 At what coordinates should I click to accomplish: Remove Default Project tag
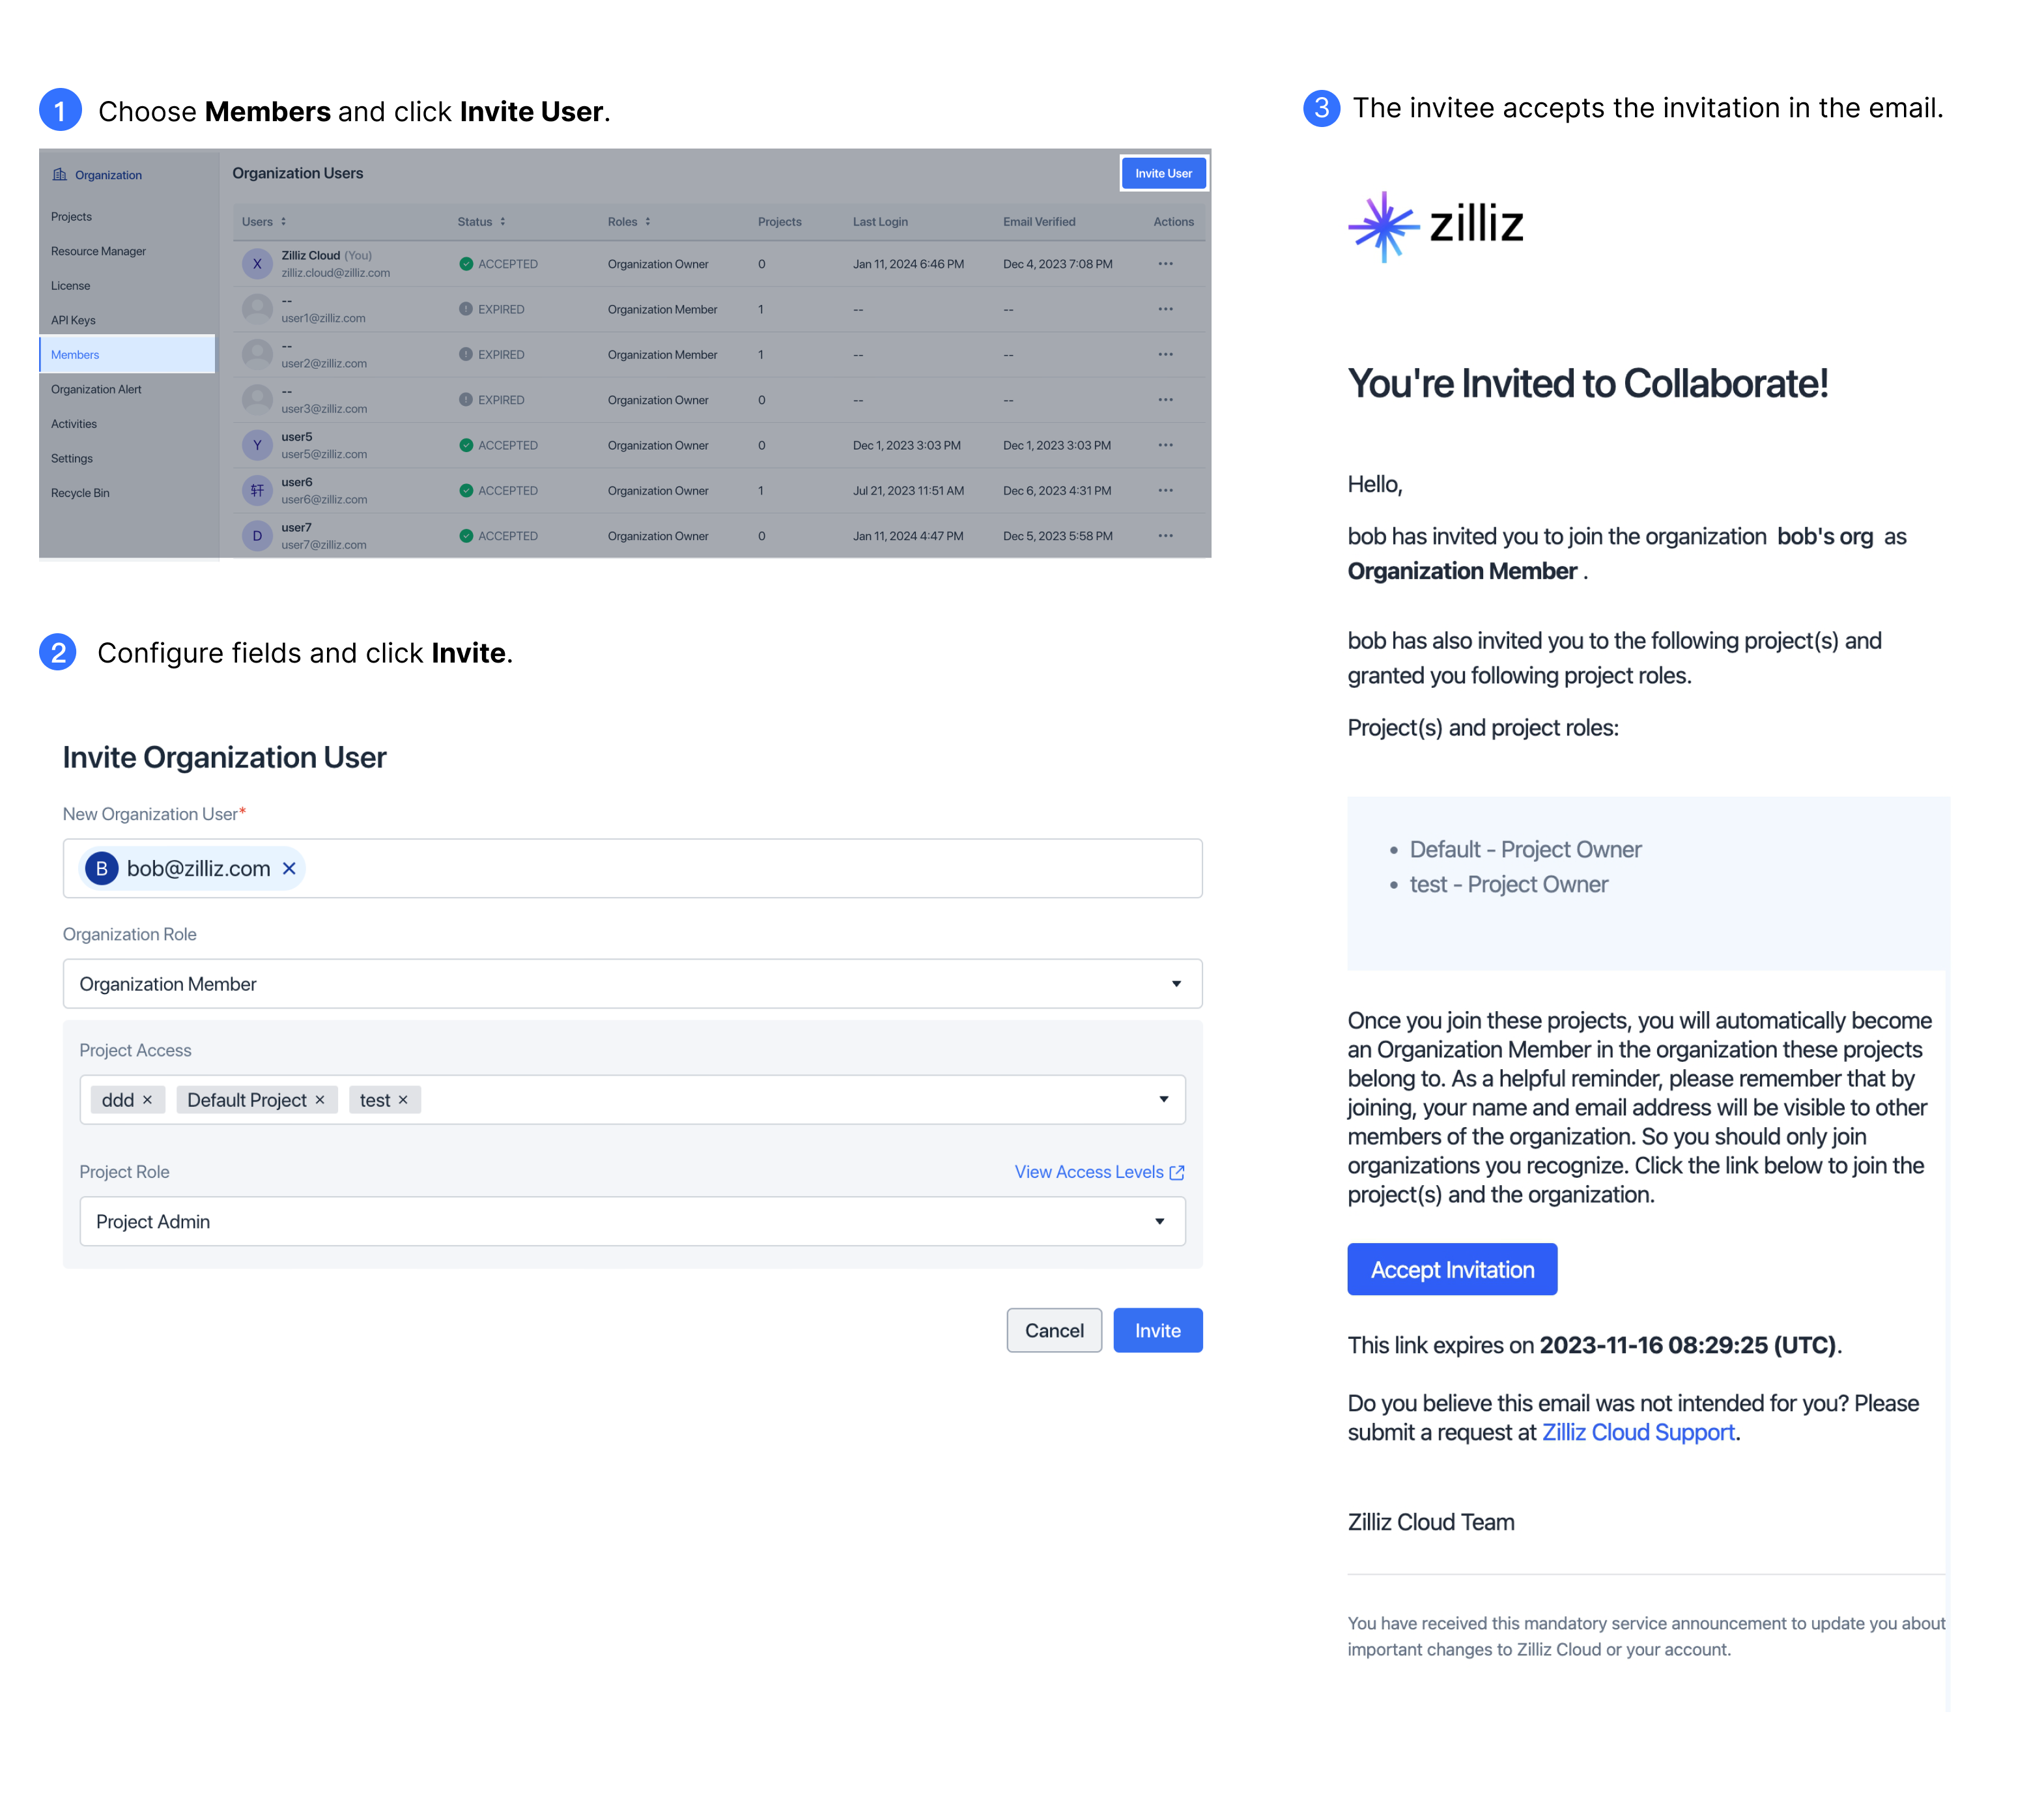tap(320, 1100)
